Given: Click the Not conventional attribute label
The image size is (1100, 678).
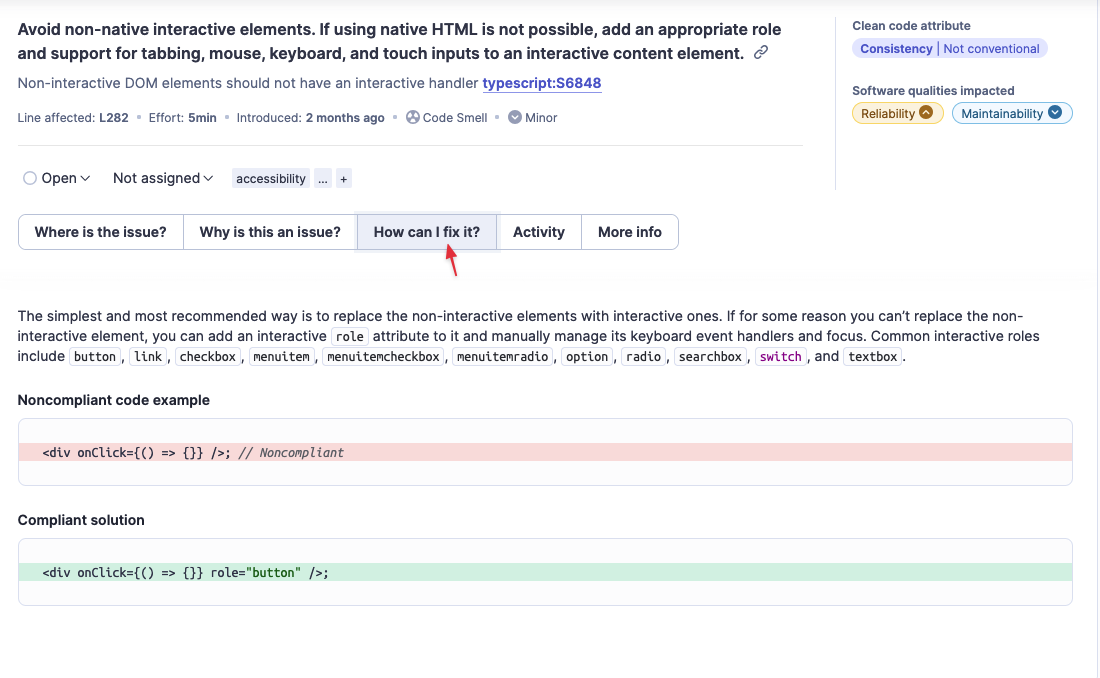Looking at the screenshot, I should pyautogui.click(x=991, y=49).
